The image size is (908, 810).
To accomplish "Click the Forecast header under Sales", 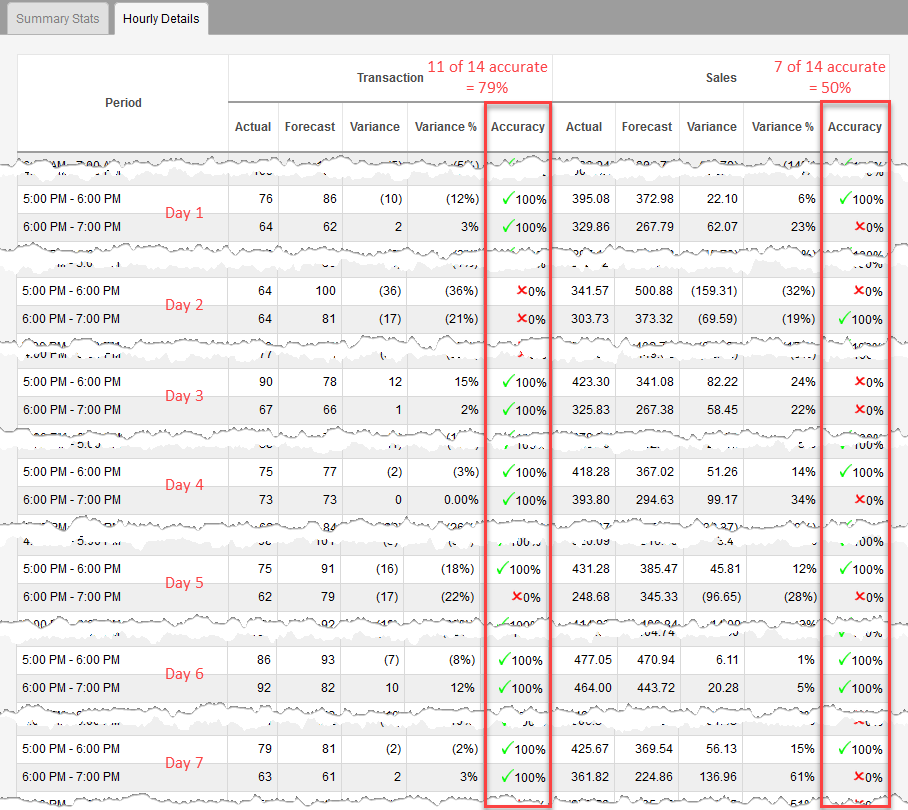I will click(647, 127).
